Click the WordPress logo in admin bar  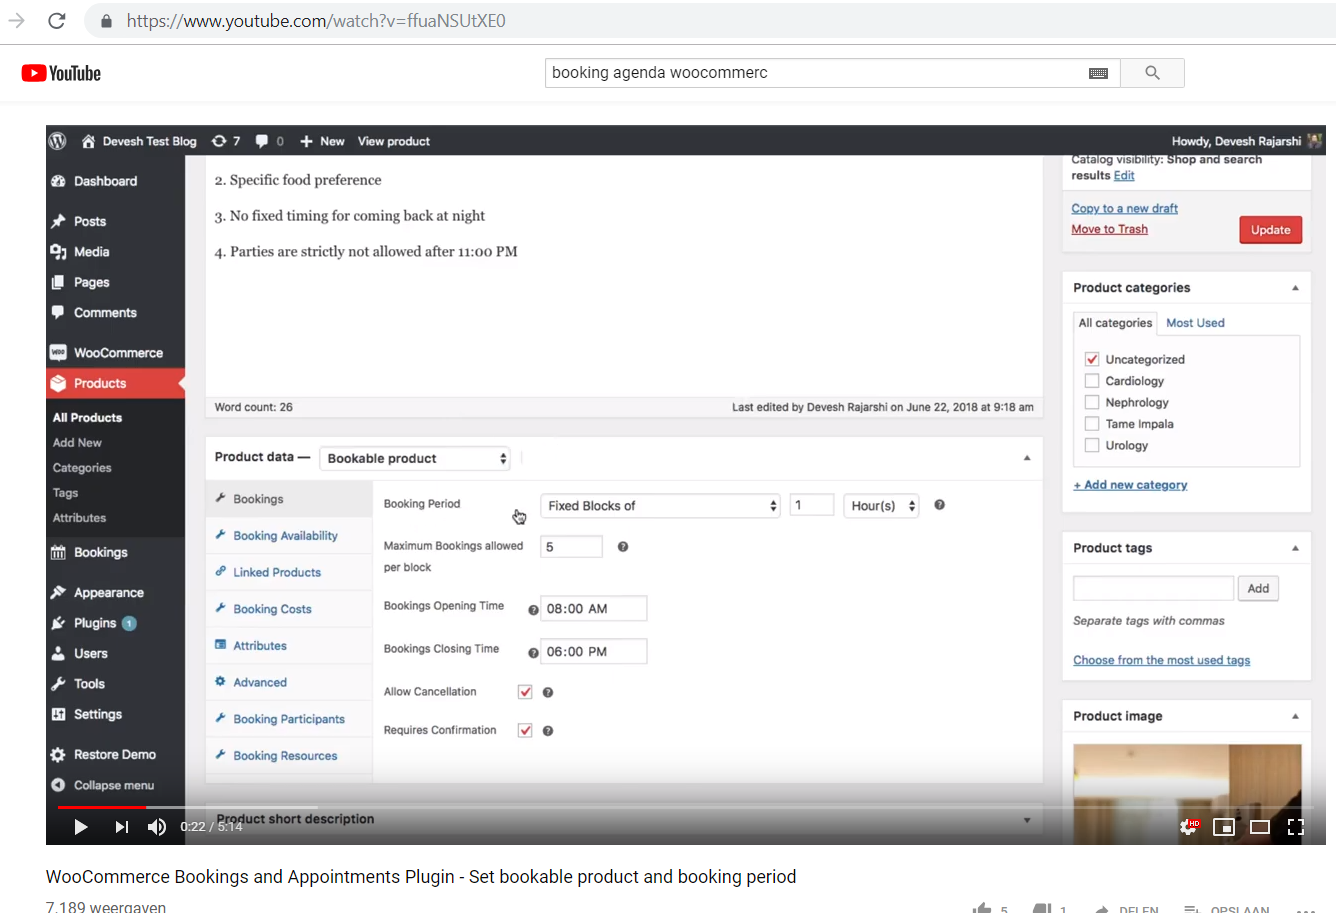tap(58, 141)
